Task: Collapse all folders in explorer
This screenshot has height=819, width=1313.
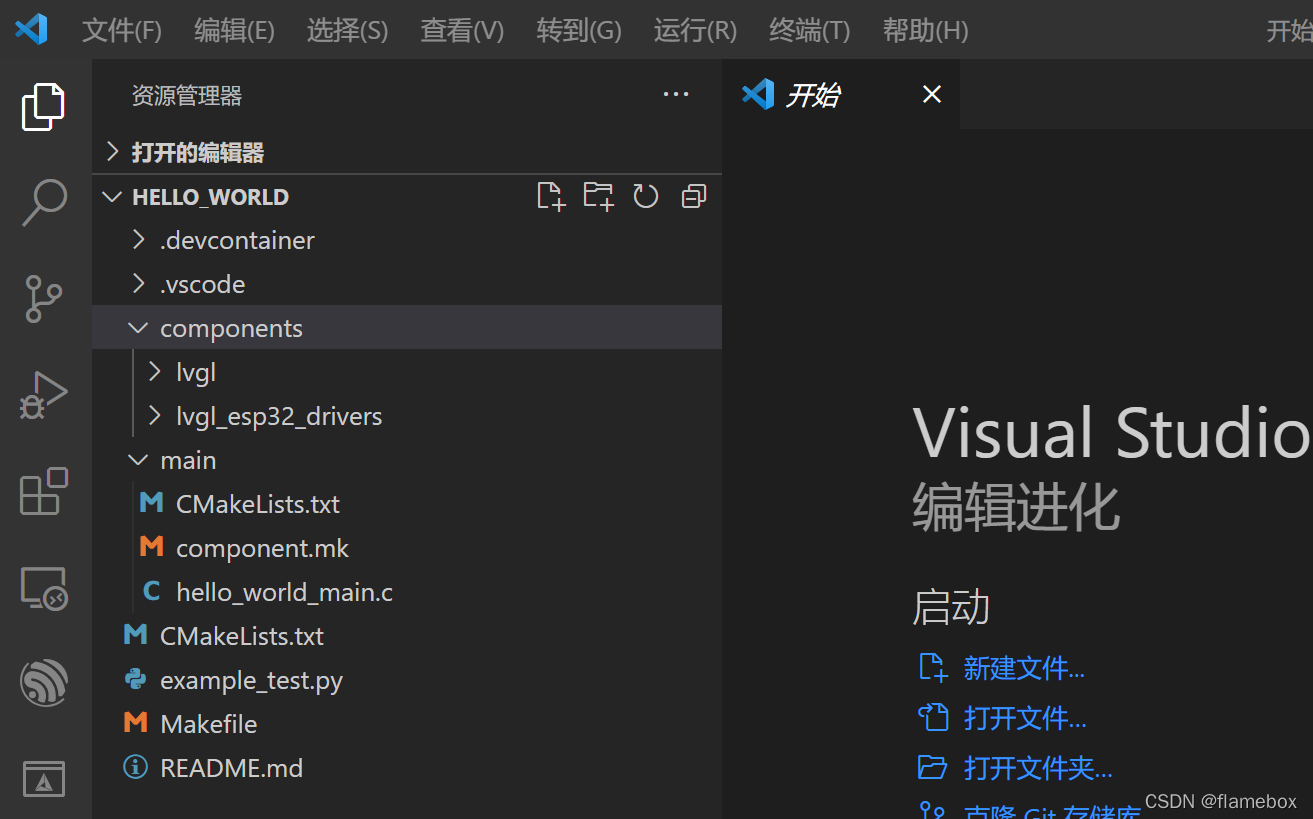Action: tap(693, 196)
